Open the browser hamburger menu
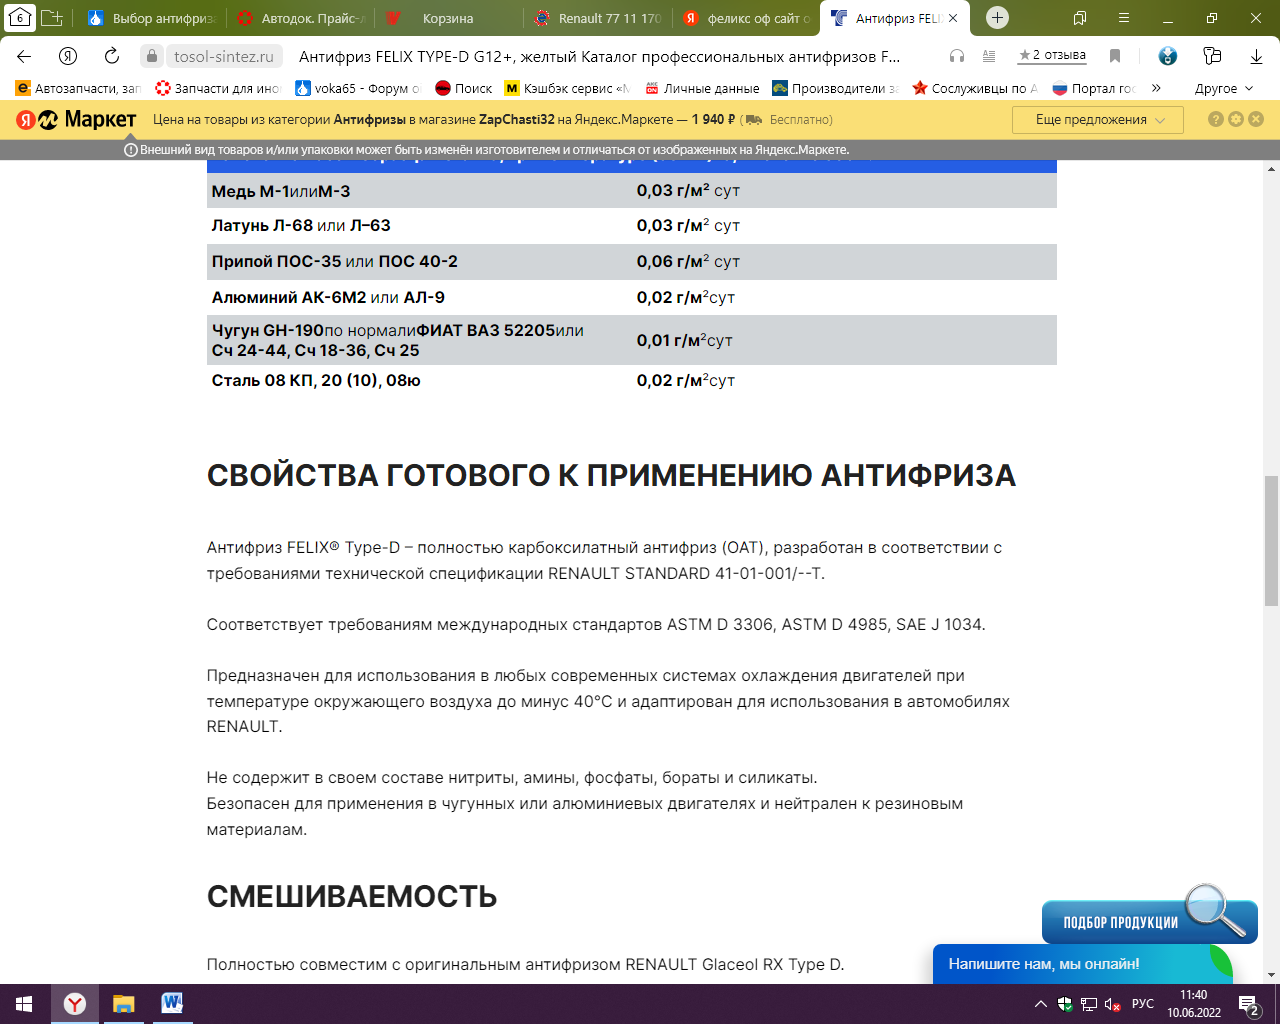 point(1124,18)
